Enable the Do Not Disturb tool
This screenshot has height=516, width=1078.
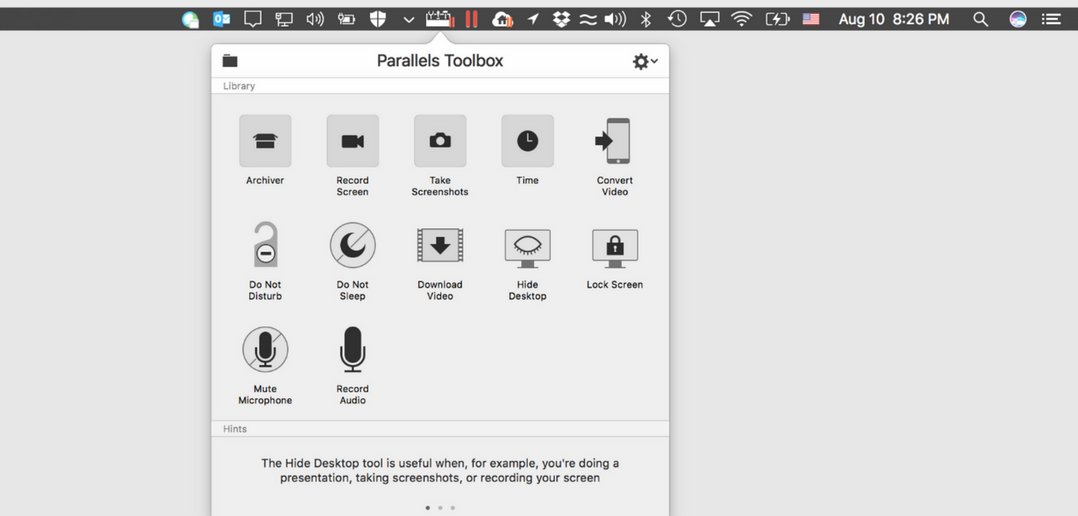265,245
